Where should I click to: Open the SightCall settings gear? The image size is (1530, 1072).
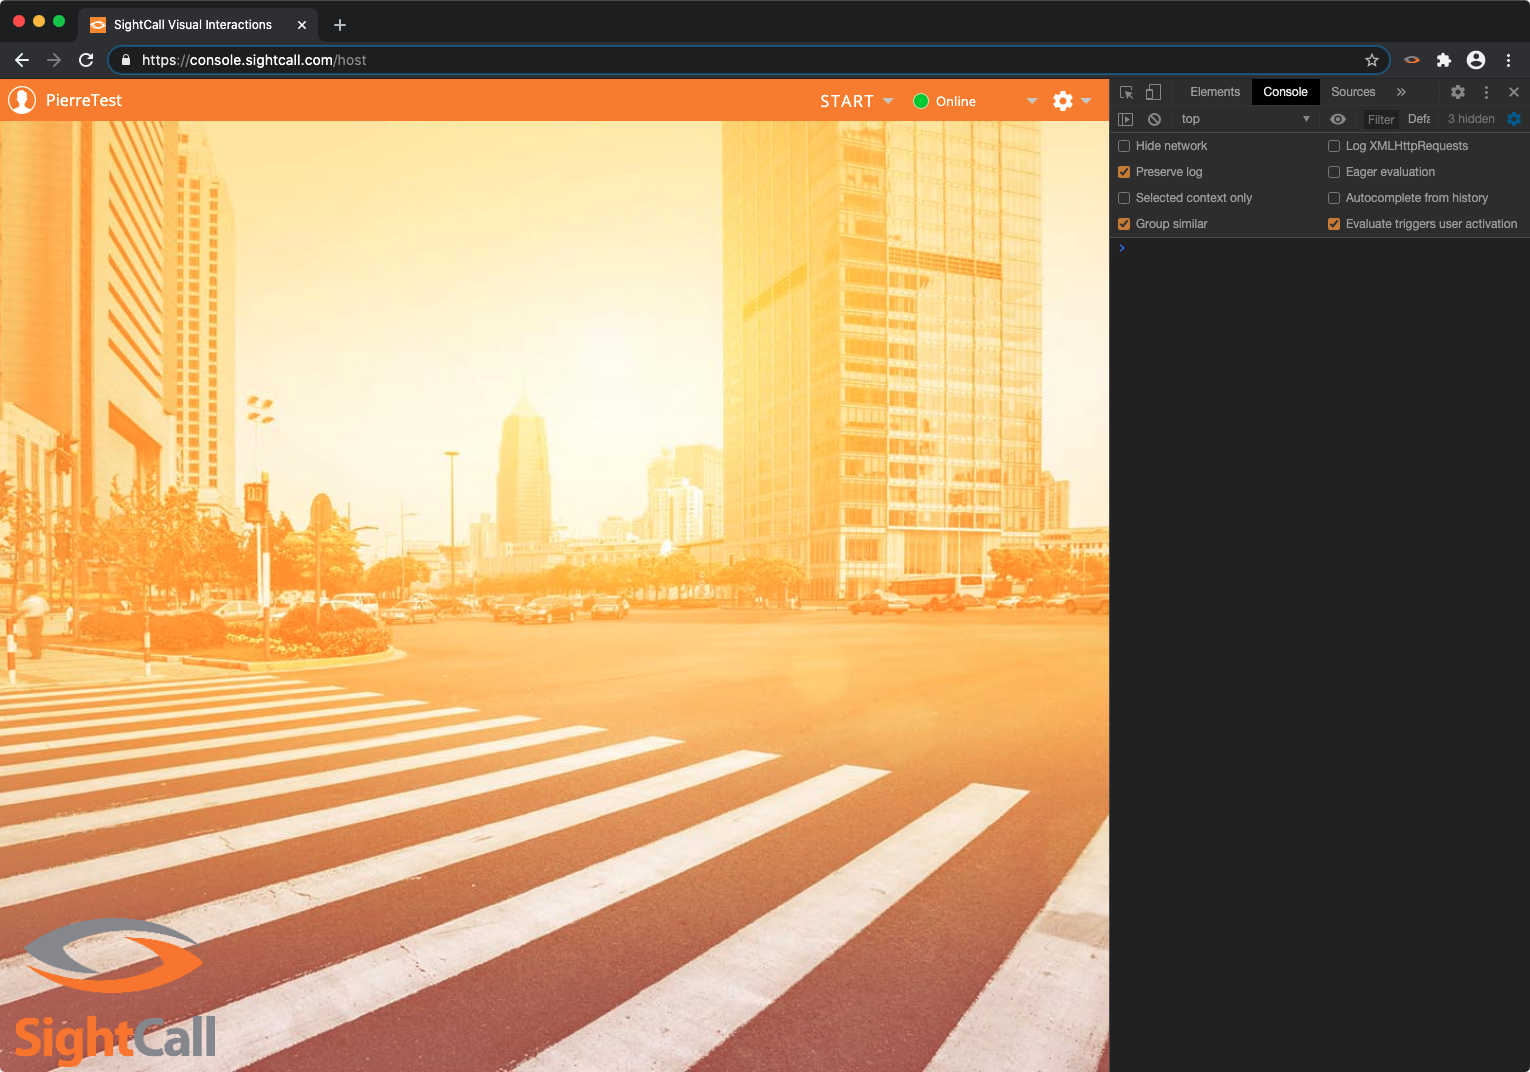[x=1063, y=101]
